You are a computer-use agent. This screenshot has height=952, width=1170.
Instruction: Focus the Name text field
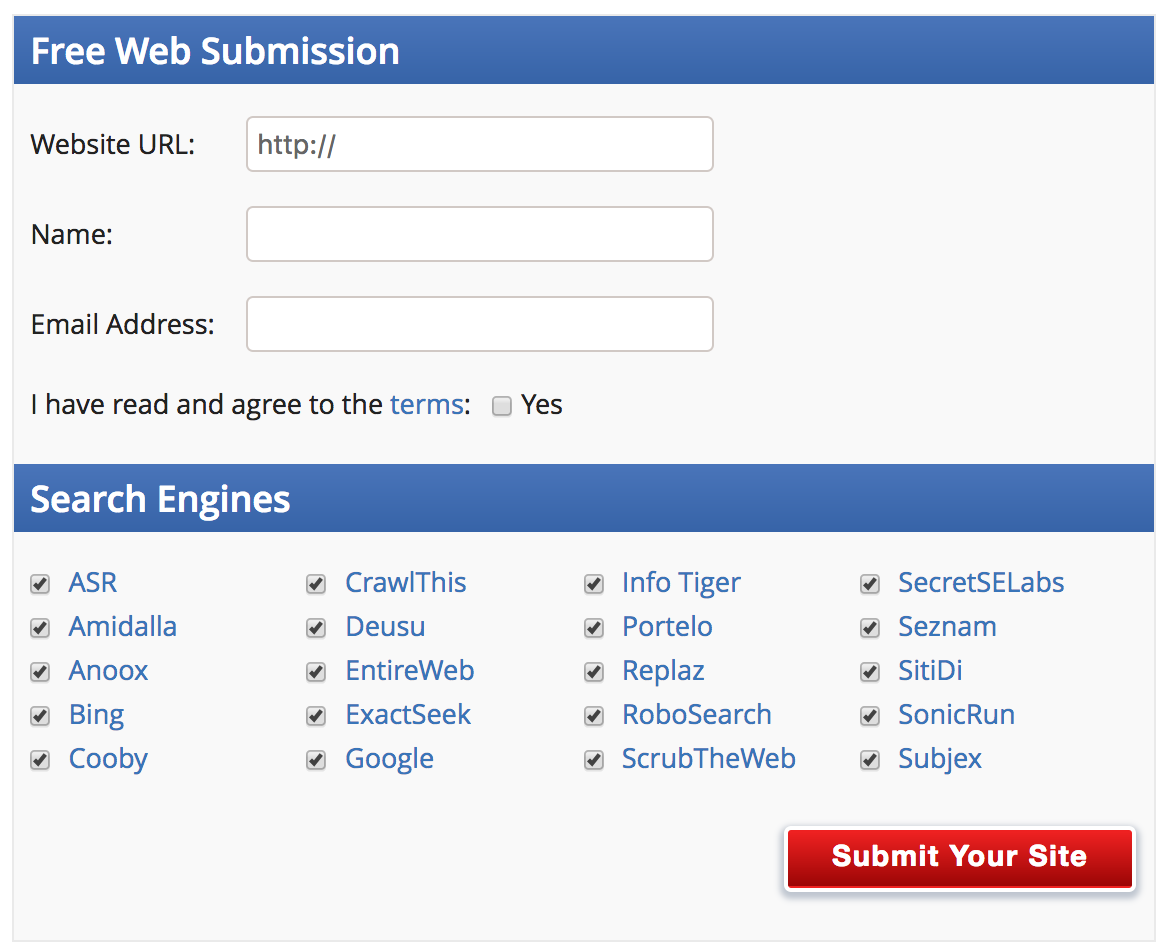pos(480,234)
